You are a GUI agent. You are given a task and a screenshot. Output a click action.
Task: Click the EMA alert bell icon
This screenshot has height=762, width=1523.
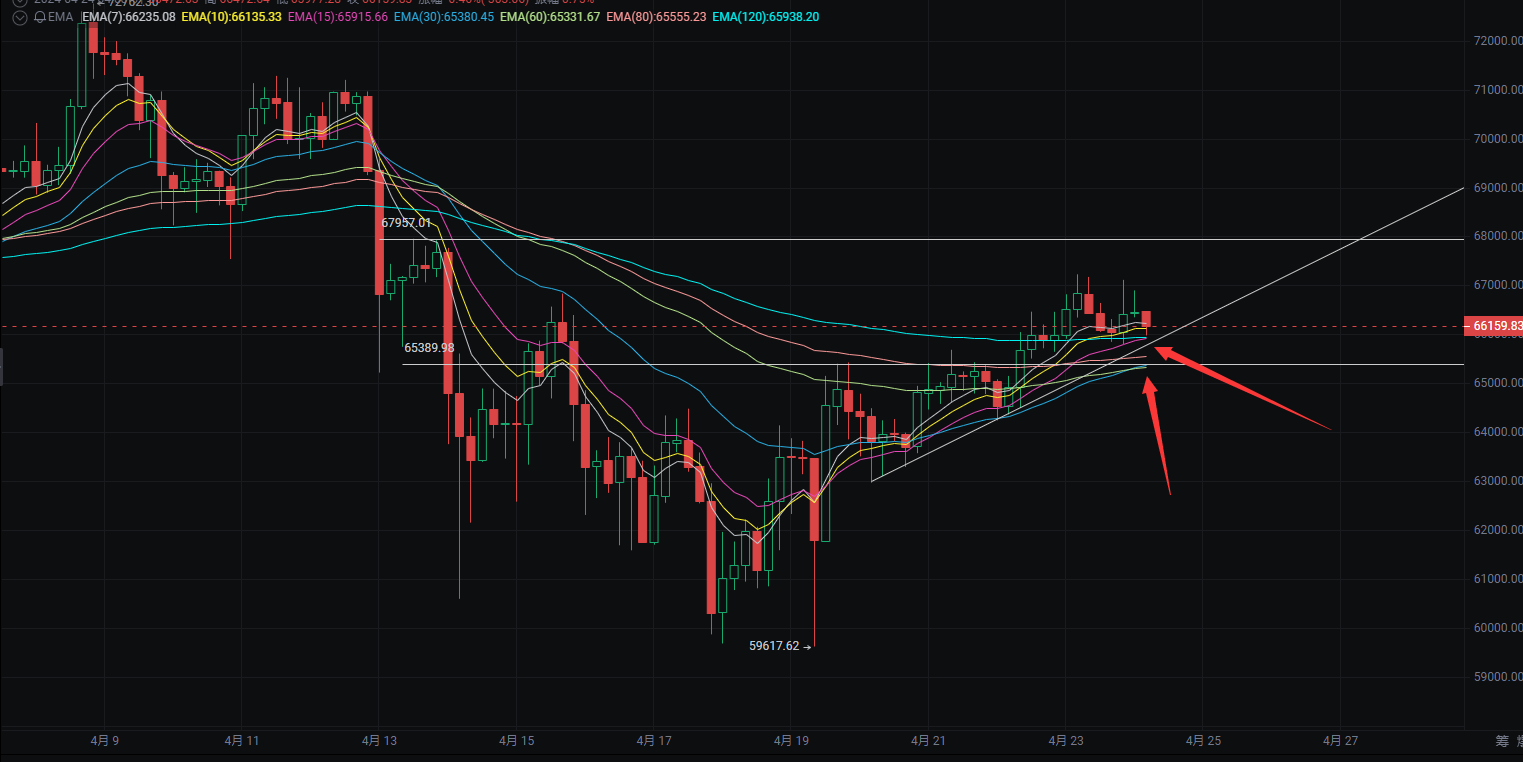(x=40, y=17)
